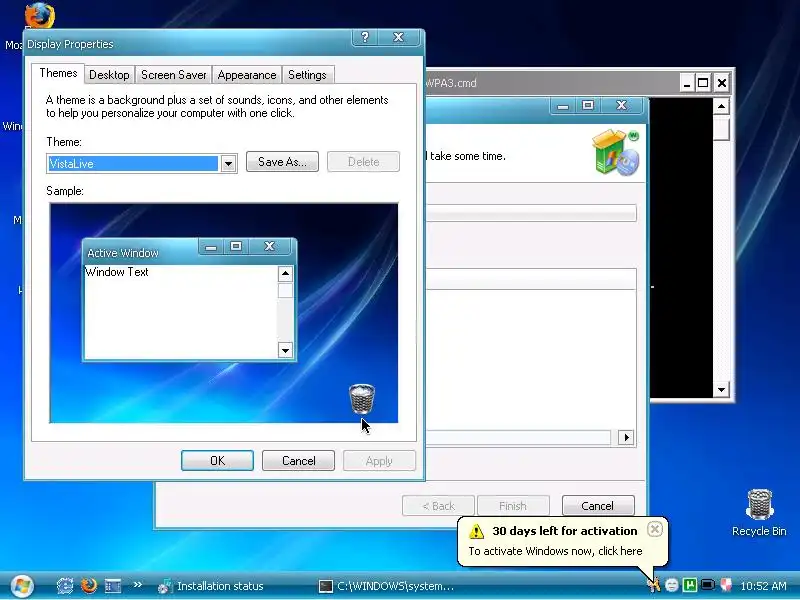Switch to the Appearance tab

click(x=247, y=75)
